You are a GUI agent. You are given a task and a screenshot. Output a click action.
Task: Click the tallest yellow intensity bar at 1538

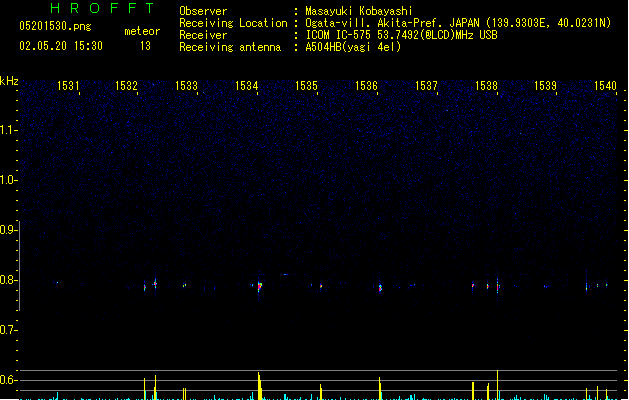(497, 385)
